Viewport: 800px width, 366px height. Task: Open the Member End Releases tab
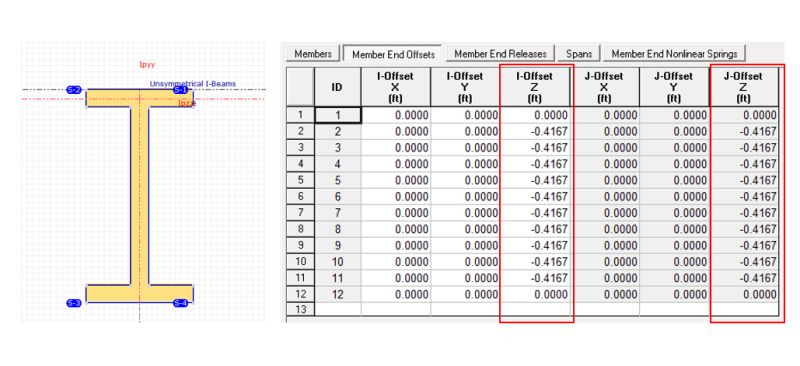[501, 54]
